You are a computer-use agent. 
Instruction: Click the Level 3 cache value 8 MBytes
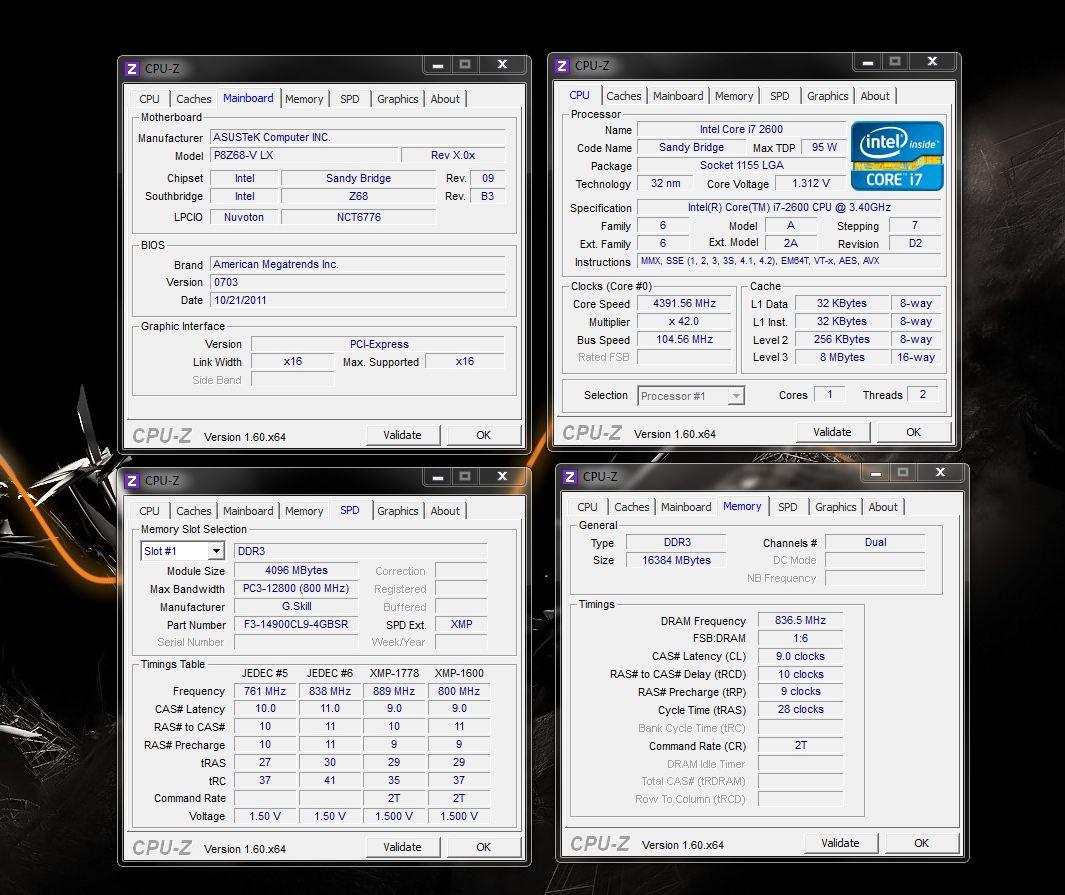[842, 357]
